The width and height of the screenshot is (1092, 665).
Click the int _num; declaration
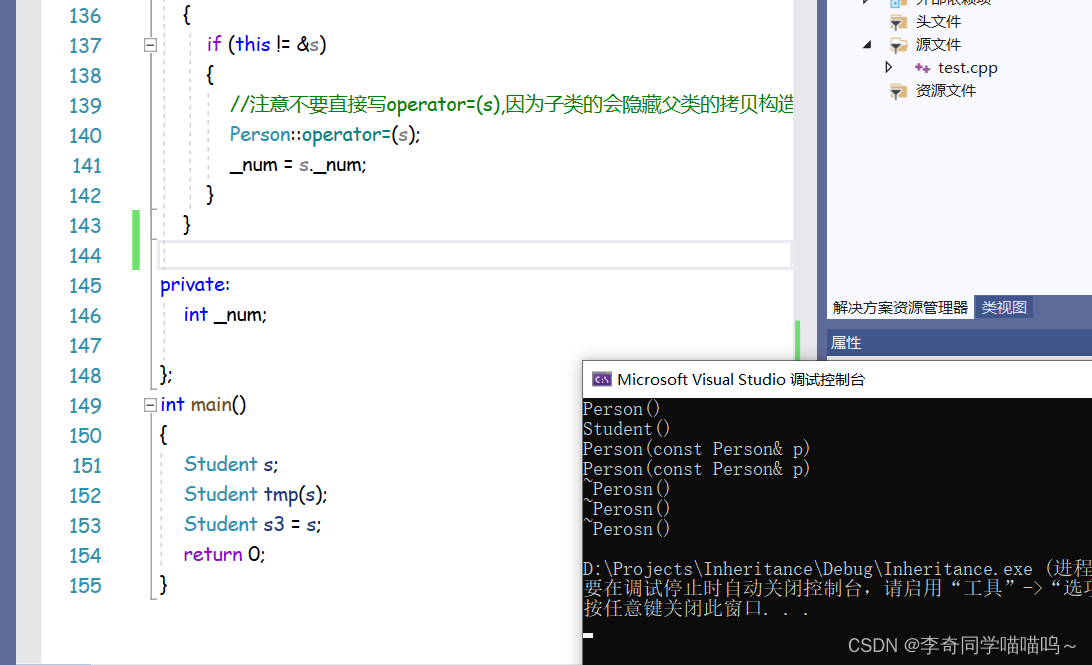click(x=225, y=315)
